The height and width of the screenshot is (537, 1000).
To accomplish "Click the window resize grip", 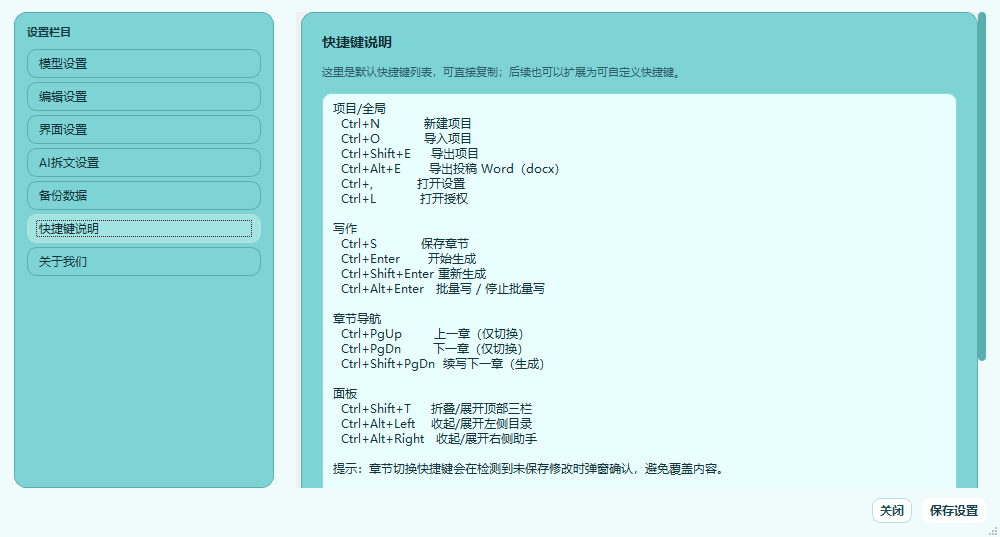I will [993, 531].
